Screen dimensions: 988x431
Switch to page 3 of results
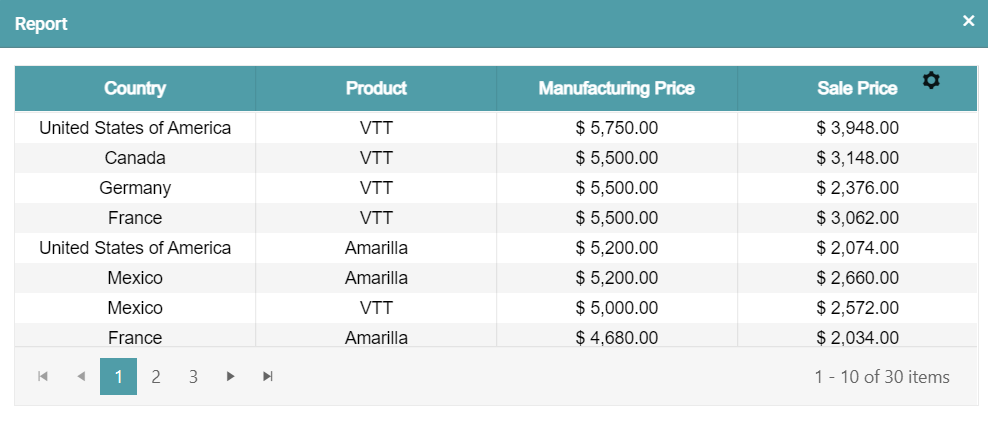click(x=193, y=377)
